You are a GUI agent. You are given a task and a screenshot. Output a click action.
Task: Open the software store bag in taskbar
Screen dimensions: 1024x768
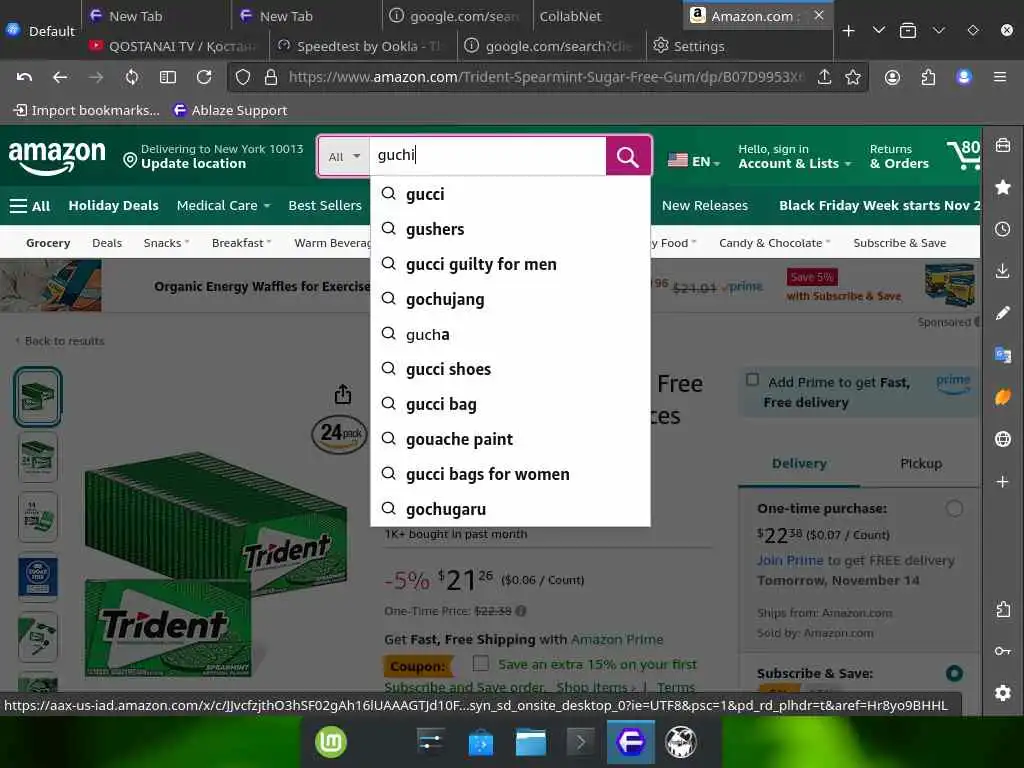(x=481, y=743)
